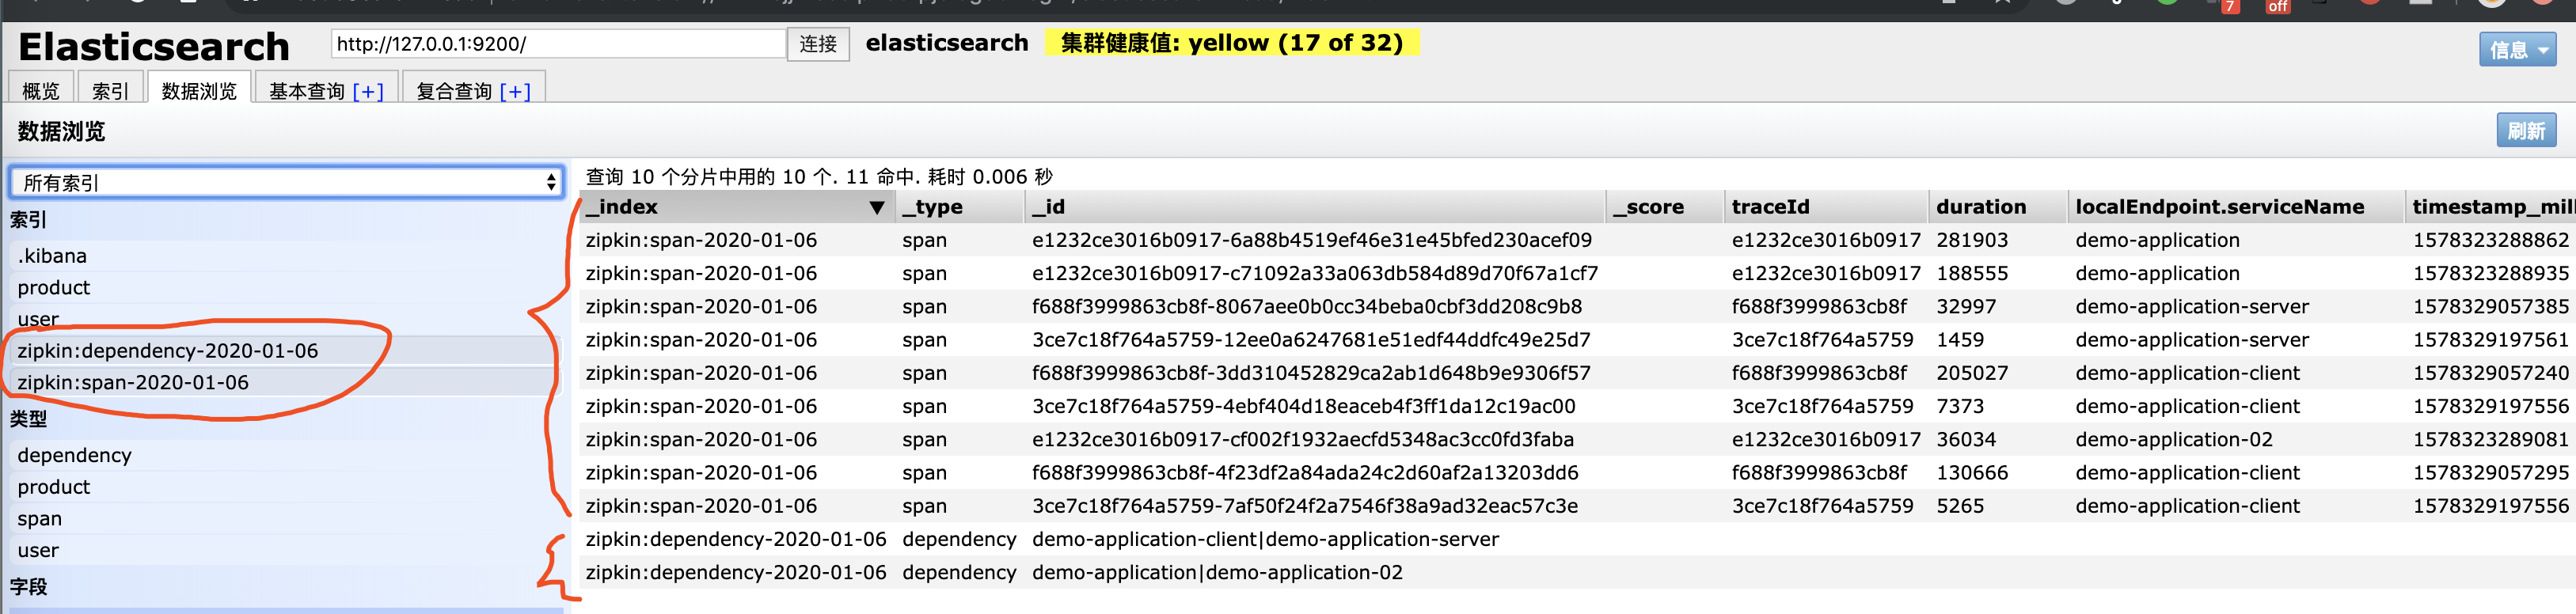Sort by the _index column header
The image size is (2576, 614).
pyautogui.click(x=737, y=207)
